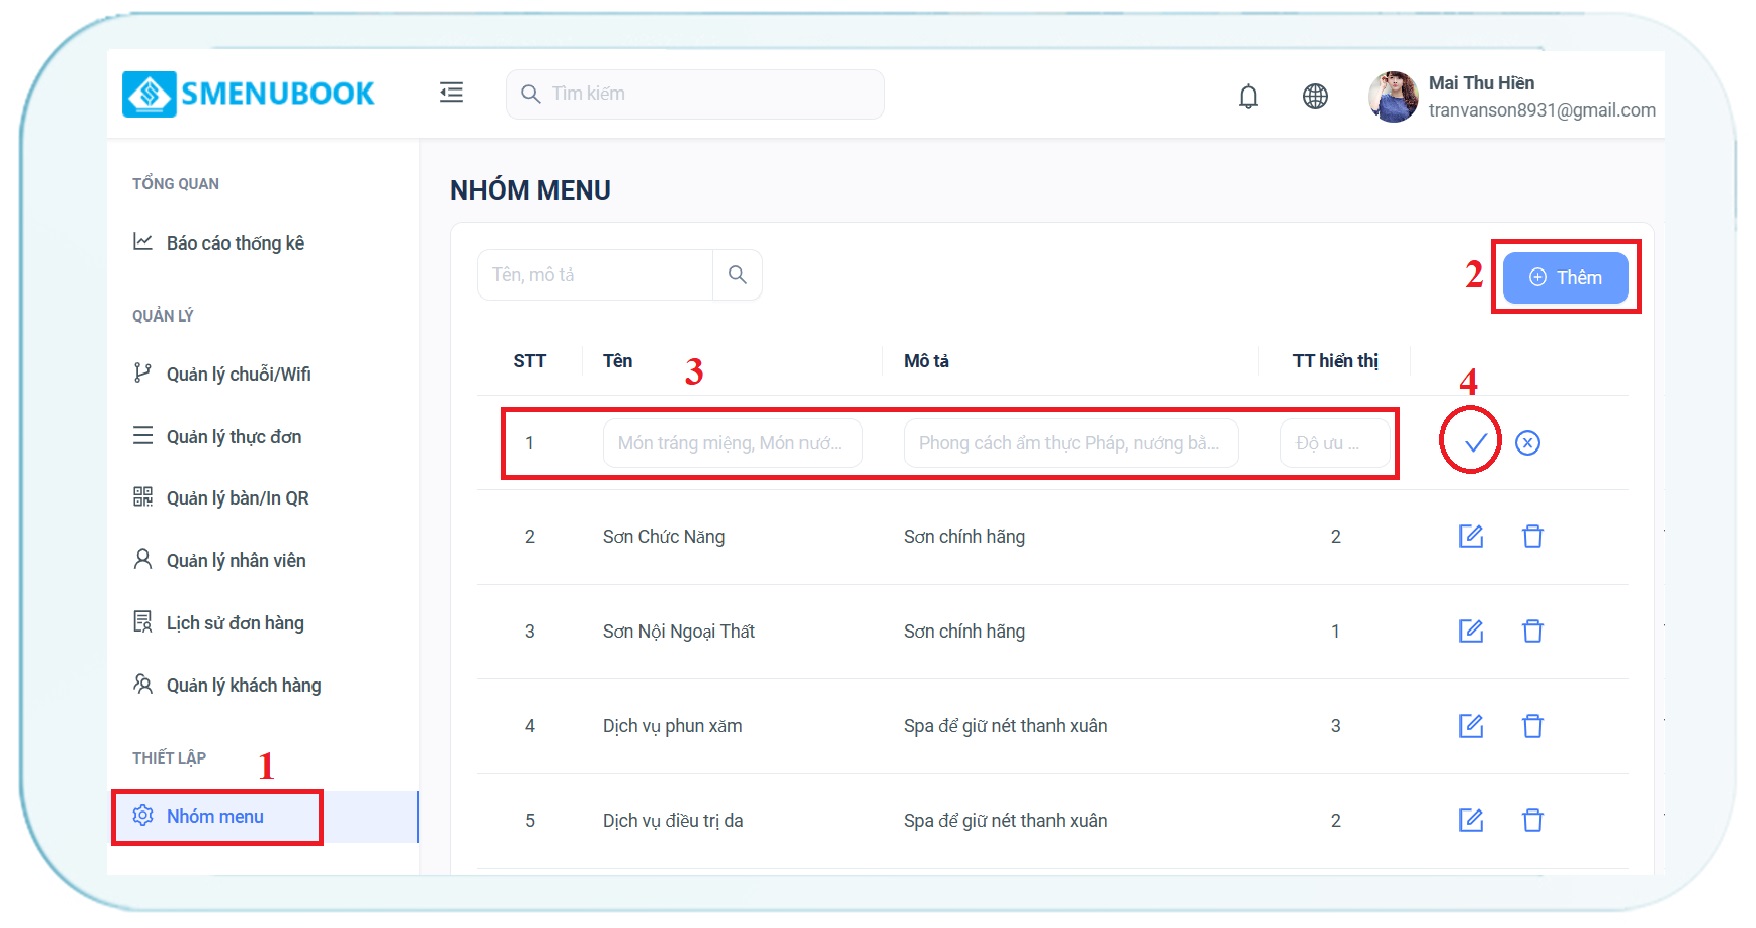The height and width of the screenshot is (928, 1756).
Task: Open the Mai Thu Hiền profile avatar
Action: click(1393, 97)
